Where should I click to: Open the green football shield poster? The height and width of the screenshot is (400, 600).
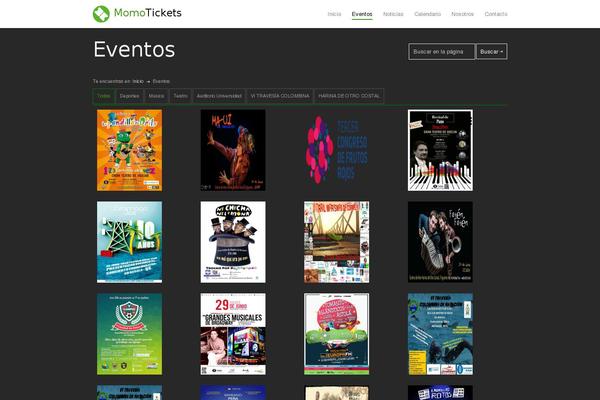click(x=129, y=334)
